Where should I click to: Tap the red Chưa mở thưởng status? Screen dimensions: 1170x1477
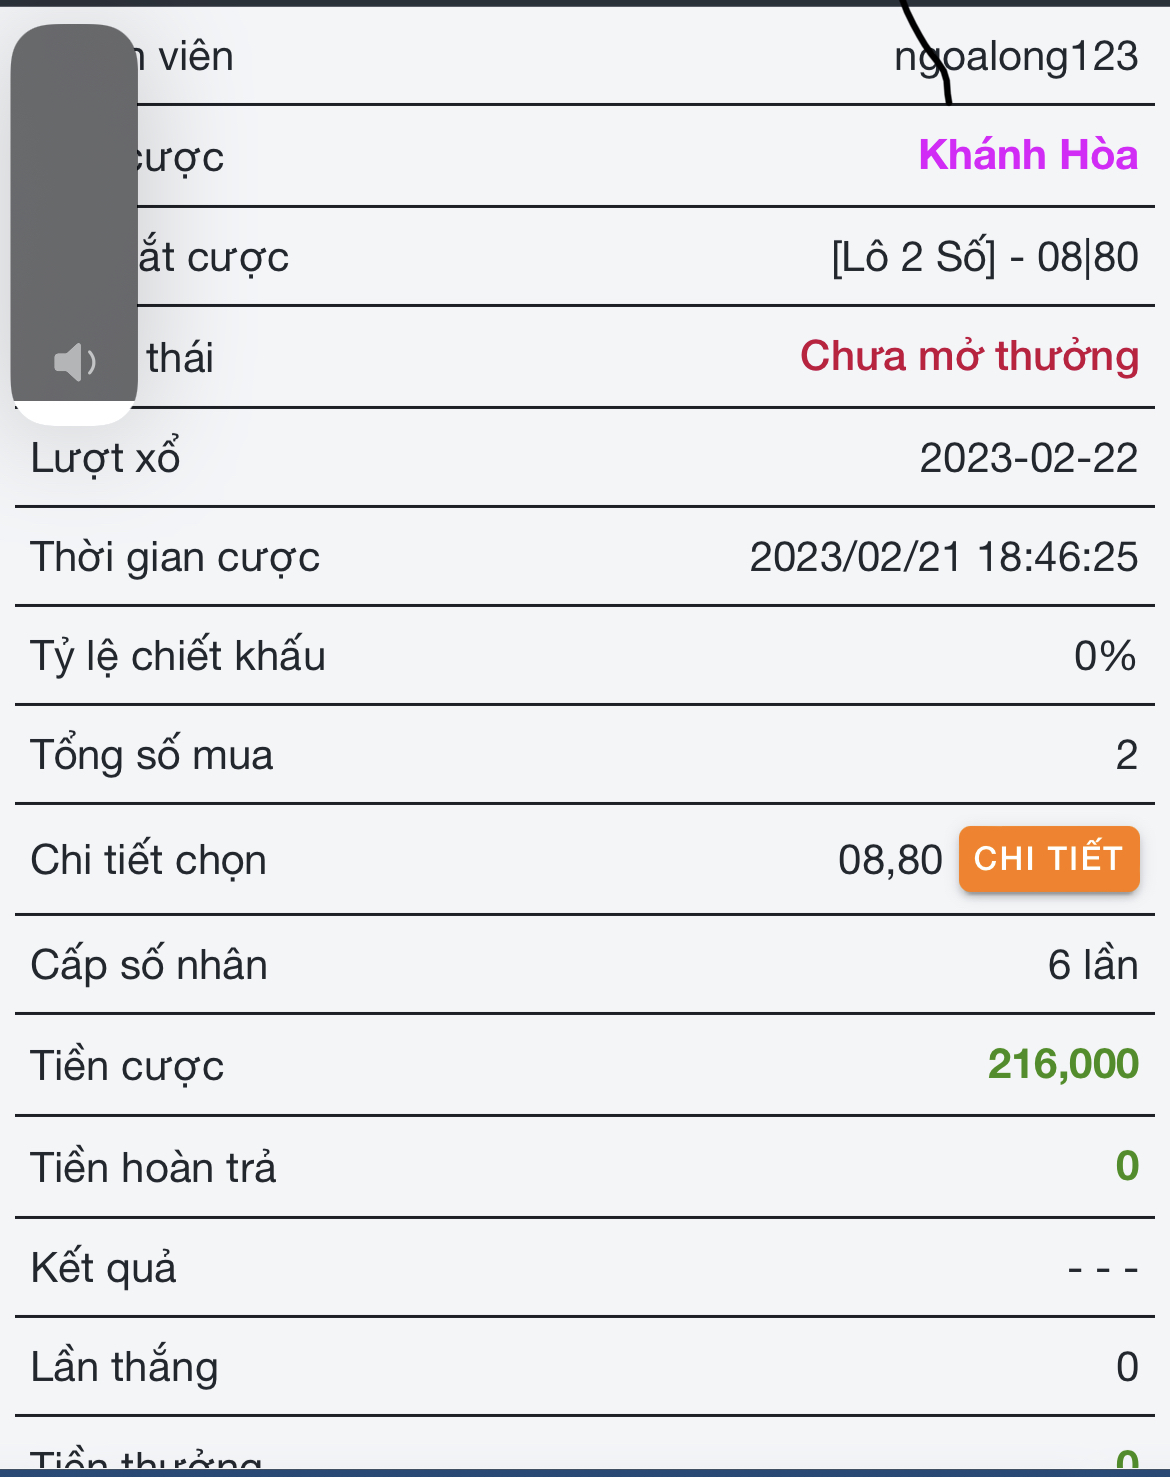coord(968,357)
